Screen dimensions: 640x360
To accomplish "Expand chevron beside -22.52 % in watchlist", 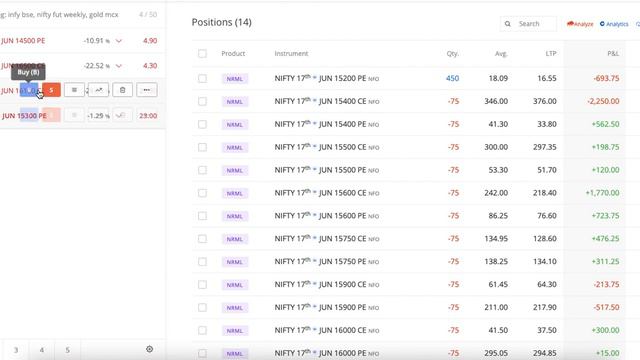I will coord(119,66).
